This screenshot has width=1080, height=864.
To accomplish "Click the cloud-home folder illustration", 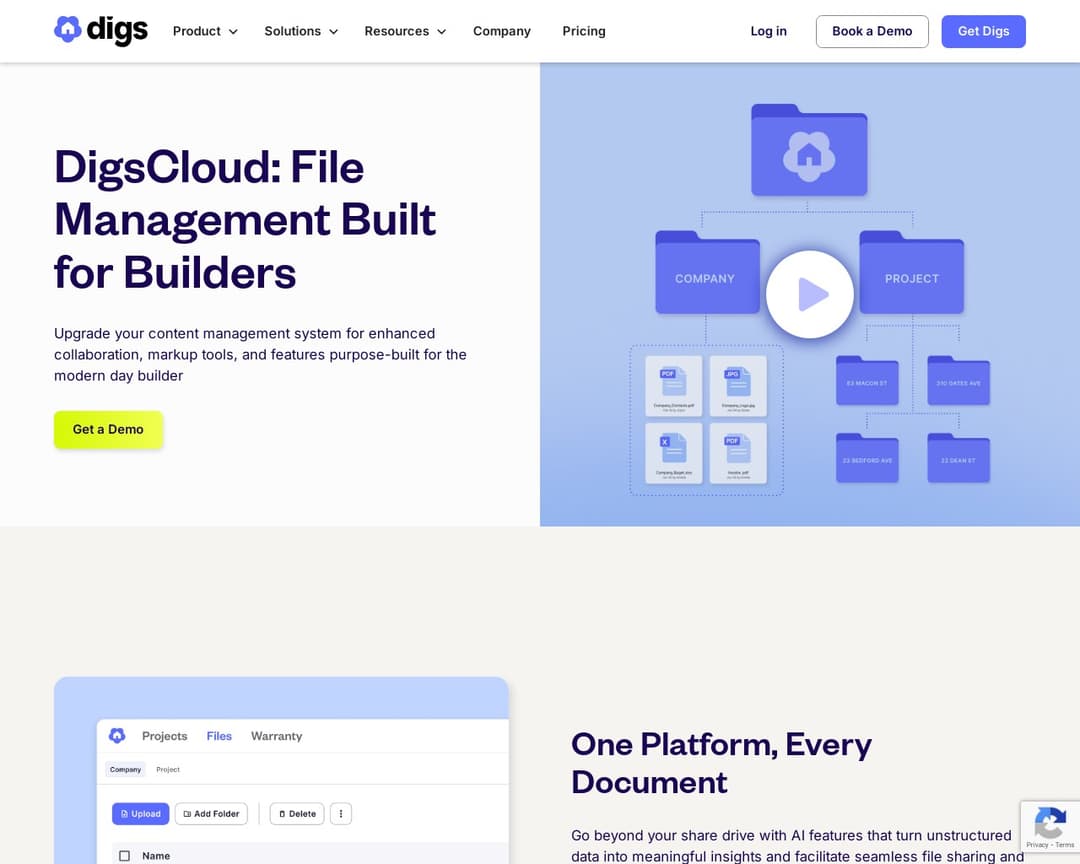I will (x=809, y=150).
